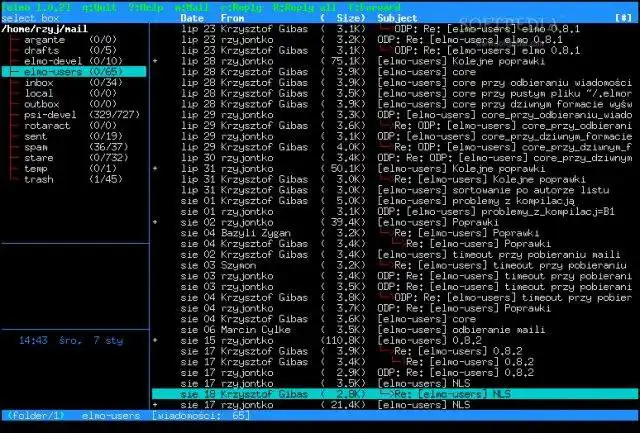The image size is (640, 433).
Task: Open sie 17 rzyjontko 'ODP: Re: 0.8.2'
Action: 395,373
